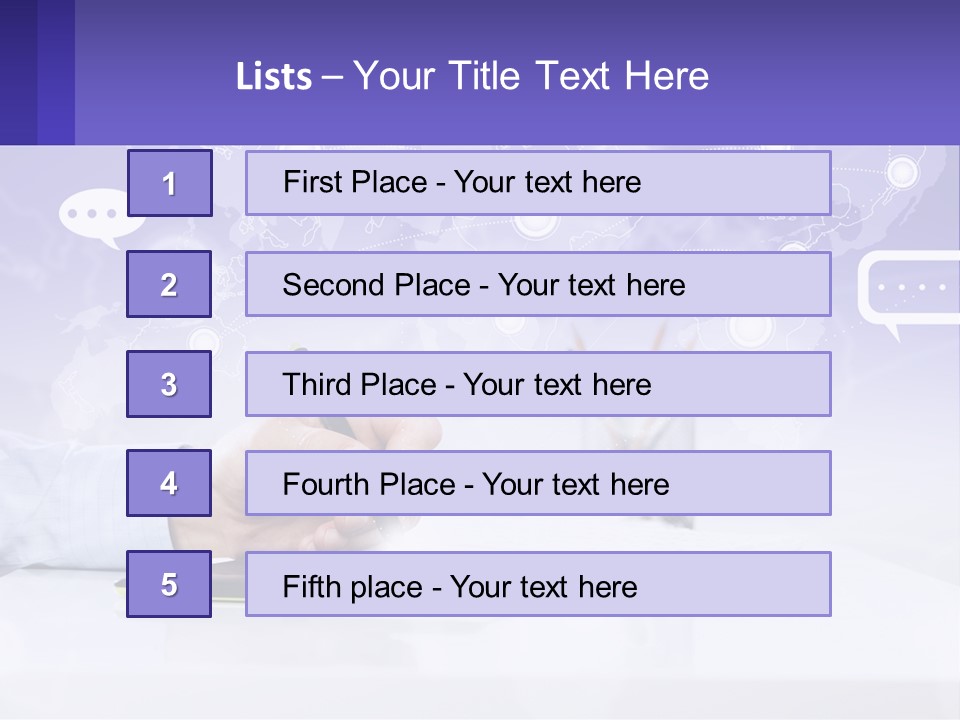Select the Third Place text box

538,384
